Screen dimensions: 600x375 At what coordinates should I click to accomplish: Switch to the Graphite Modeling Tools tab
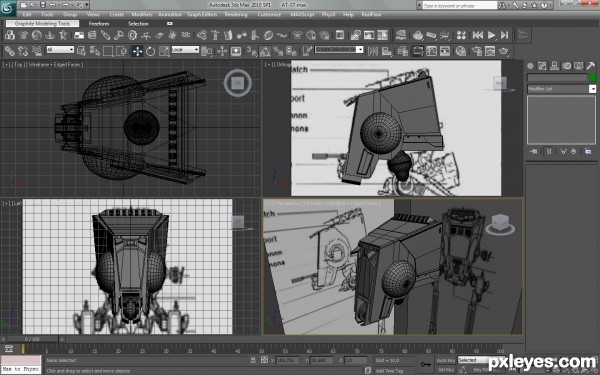[x=42, y=24]
